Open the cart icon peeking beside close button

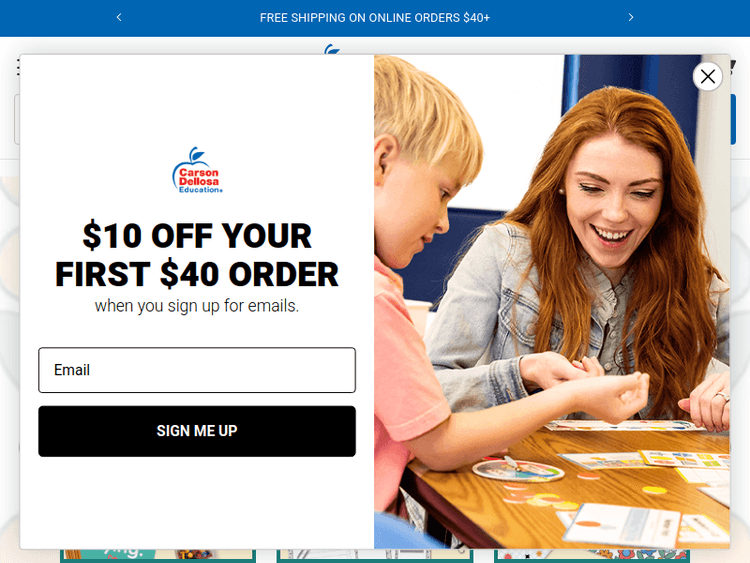(x=733, y=67)
